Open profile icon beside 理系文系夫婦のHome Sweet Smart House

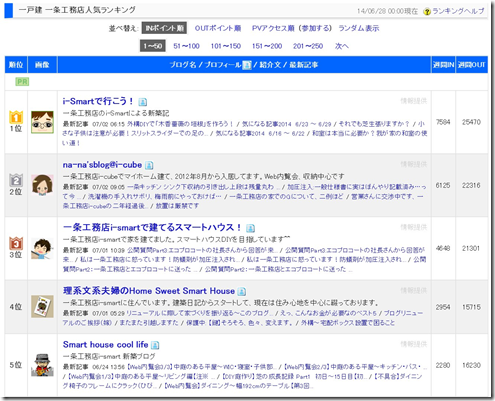[x=242, y=291]
